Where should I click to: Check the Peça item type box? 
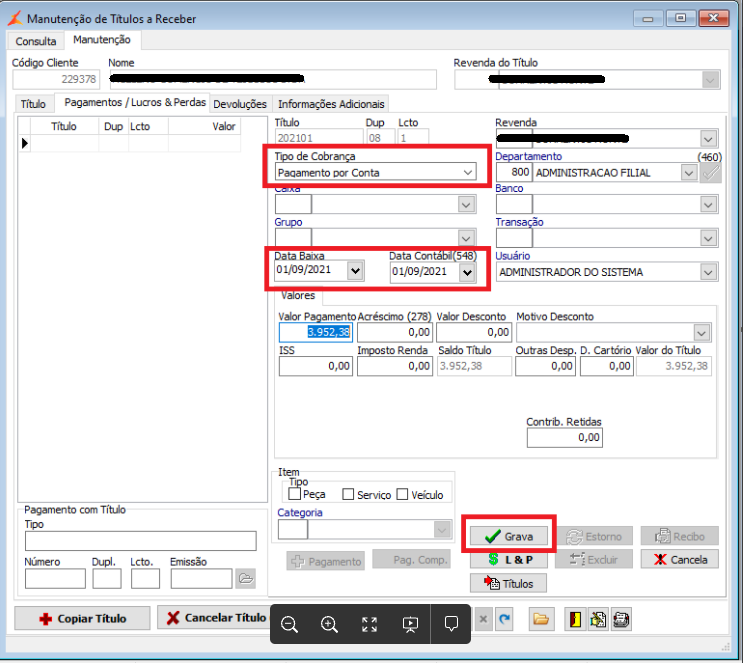(295, 494)
